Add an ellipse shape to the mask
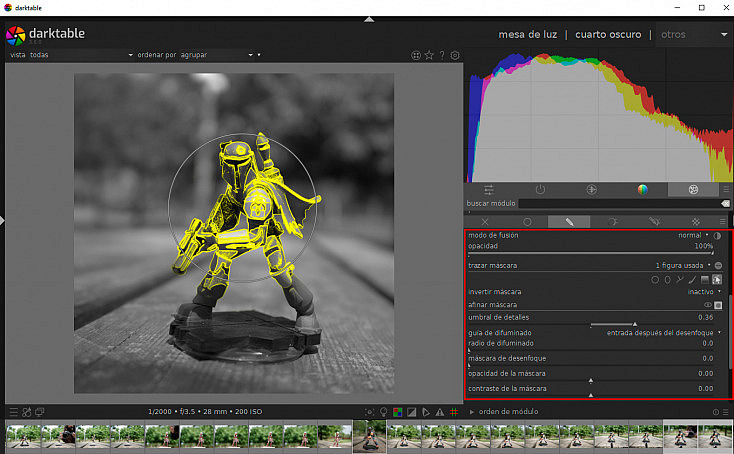The image size is (734, 454). [668, 280]
